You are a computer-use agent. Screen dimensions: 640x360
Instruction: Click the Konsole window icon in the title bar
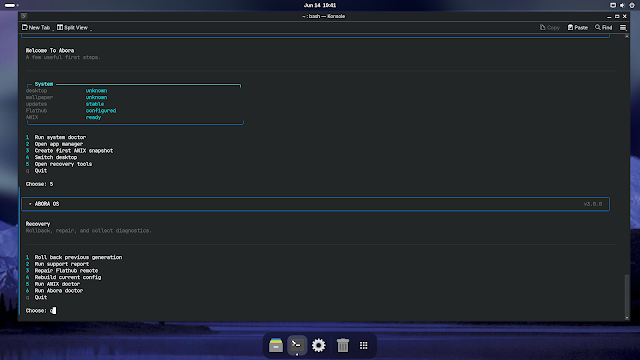tap(24, 16)
